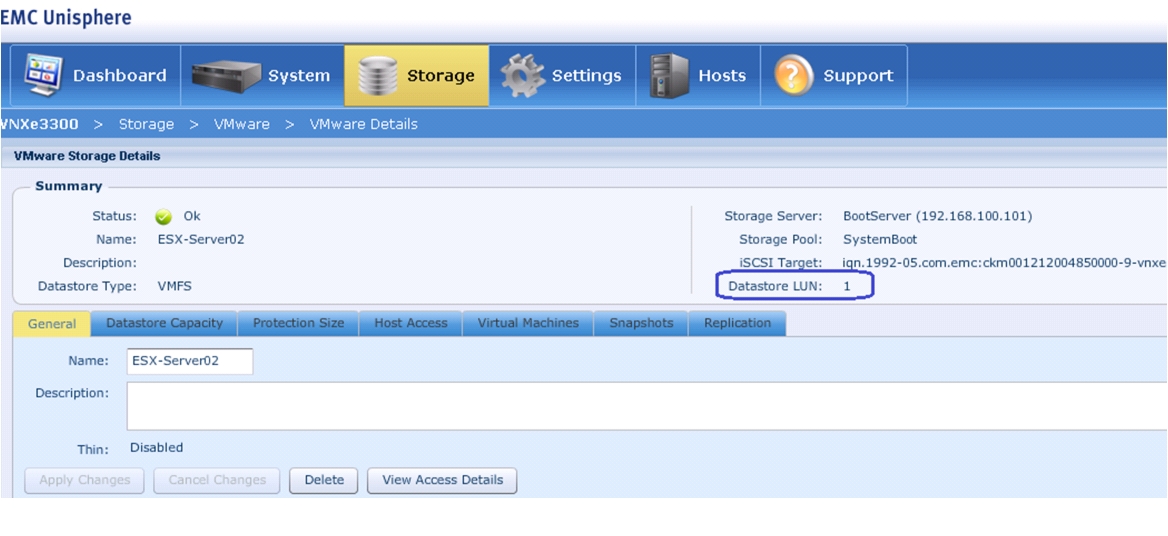This screenshot has width=1168, height=536.
Task: Click the Datastore Type label
Action: (x=87, y=286)
